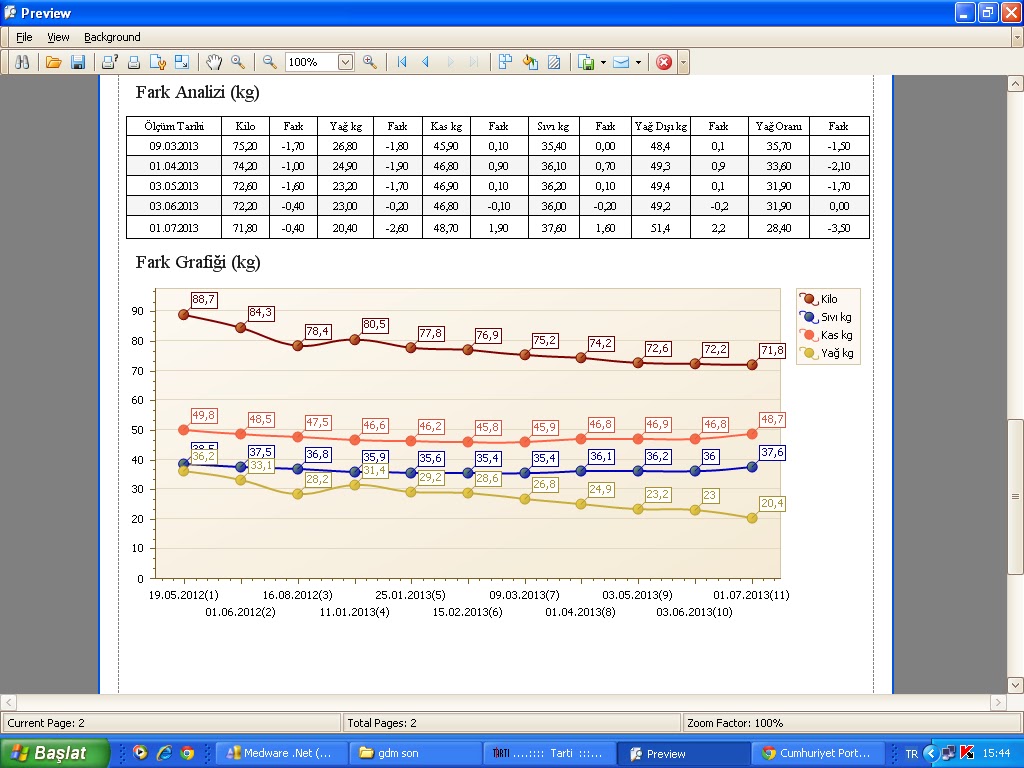Open the Print dialog icon with question mark
1024x768 pixels.
coord(109,62)
